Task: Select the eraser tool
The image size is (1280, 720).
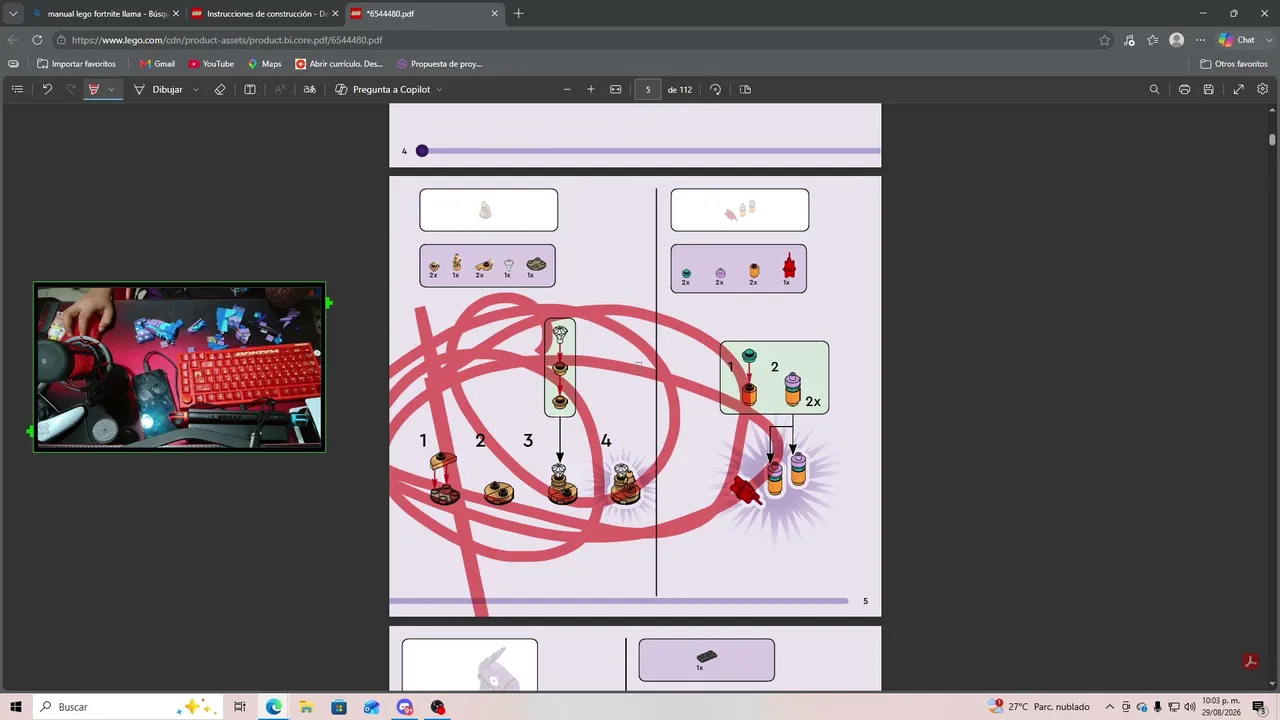Action: [221, 89]
